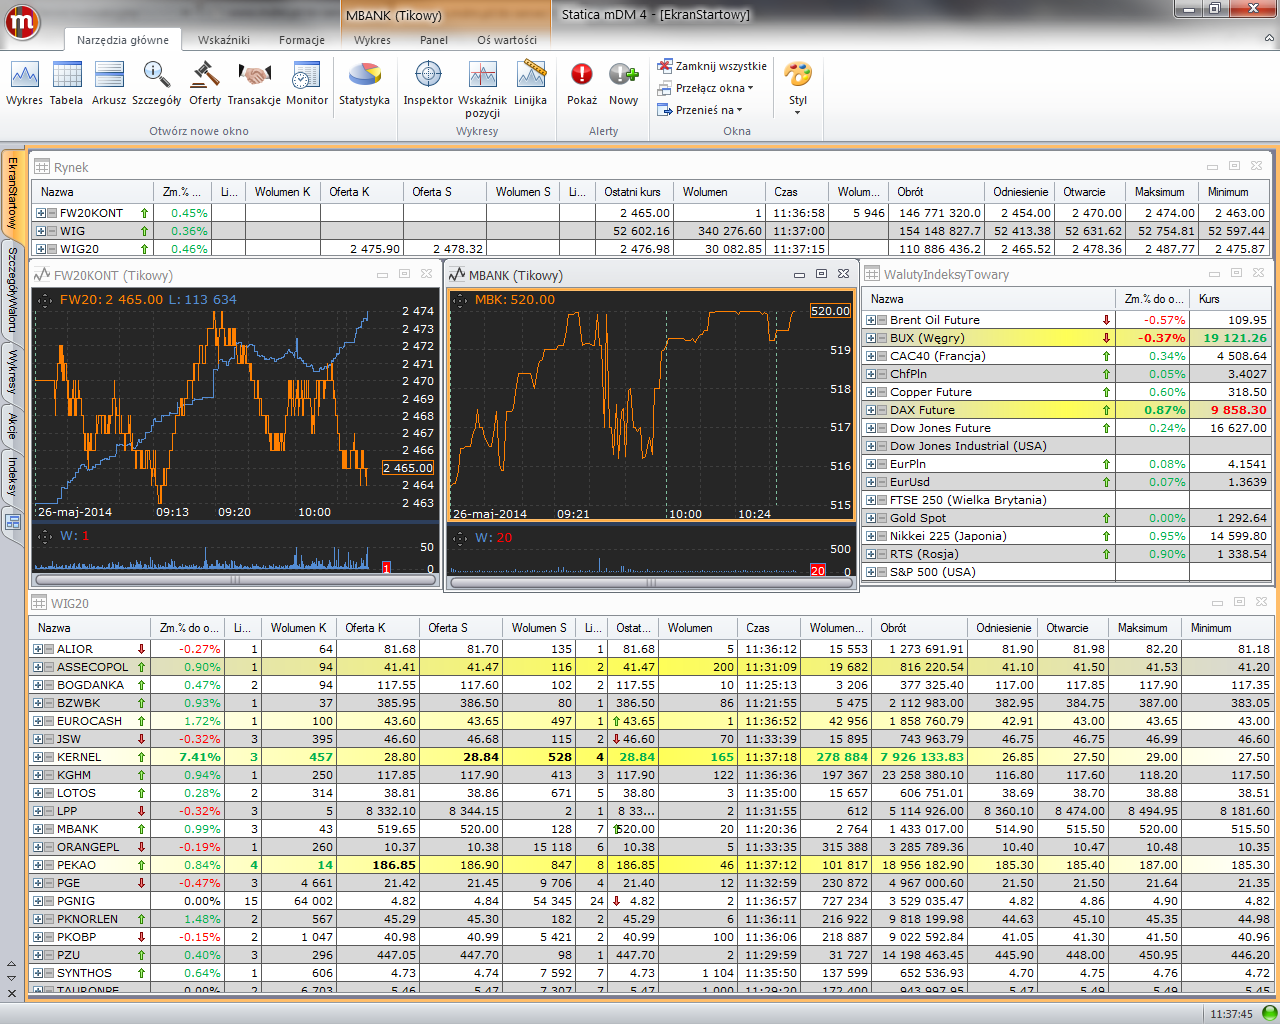Image resolution: width=1280 pixels, height=1024 pixels.
Task: Click Zamknij wszystkie windows button
Action: [x=712, y=66]
